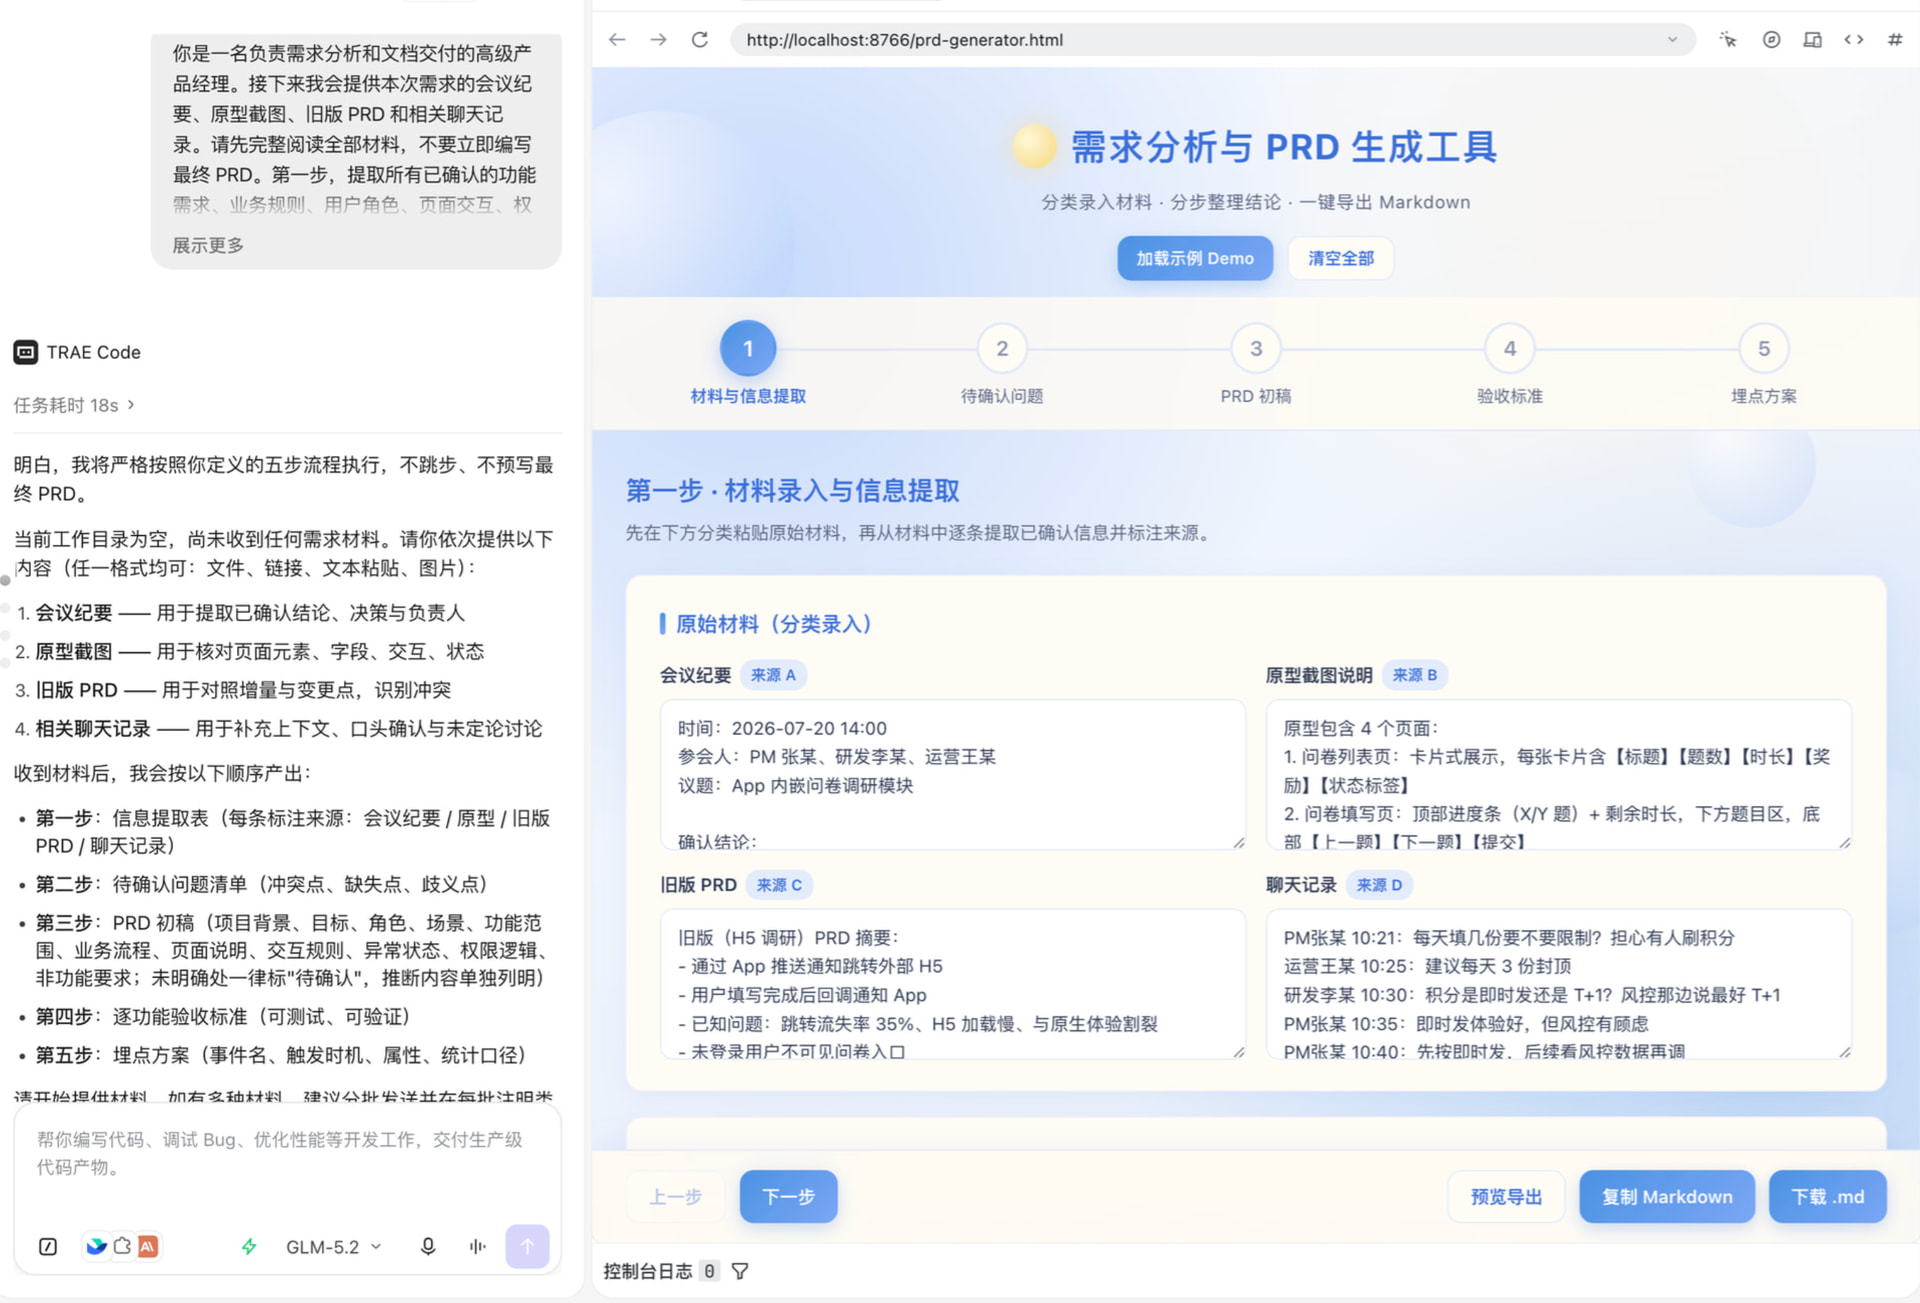Expand message with 展示更多

click(208, 245)
